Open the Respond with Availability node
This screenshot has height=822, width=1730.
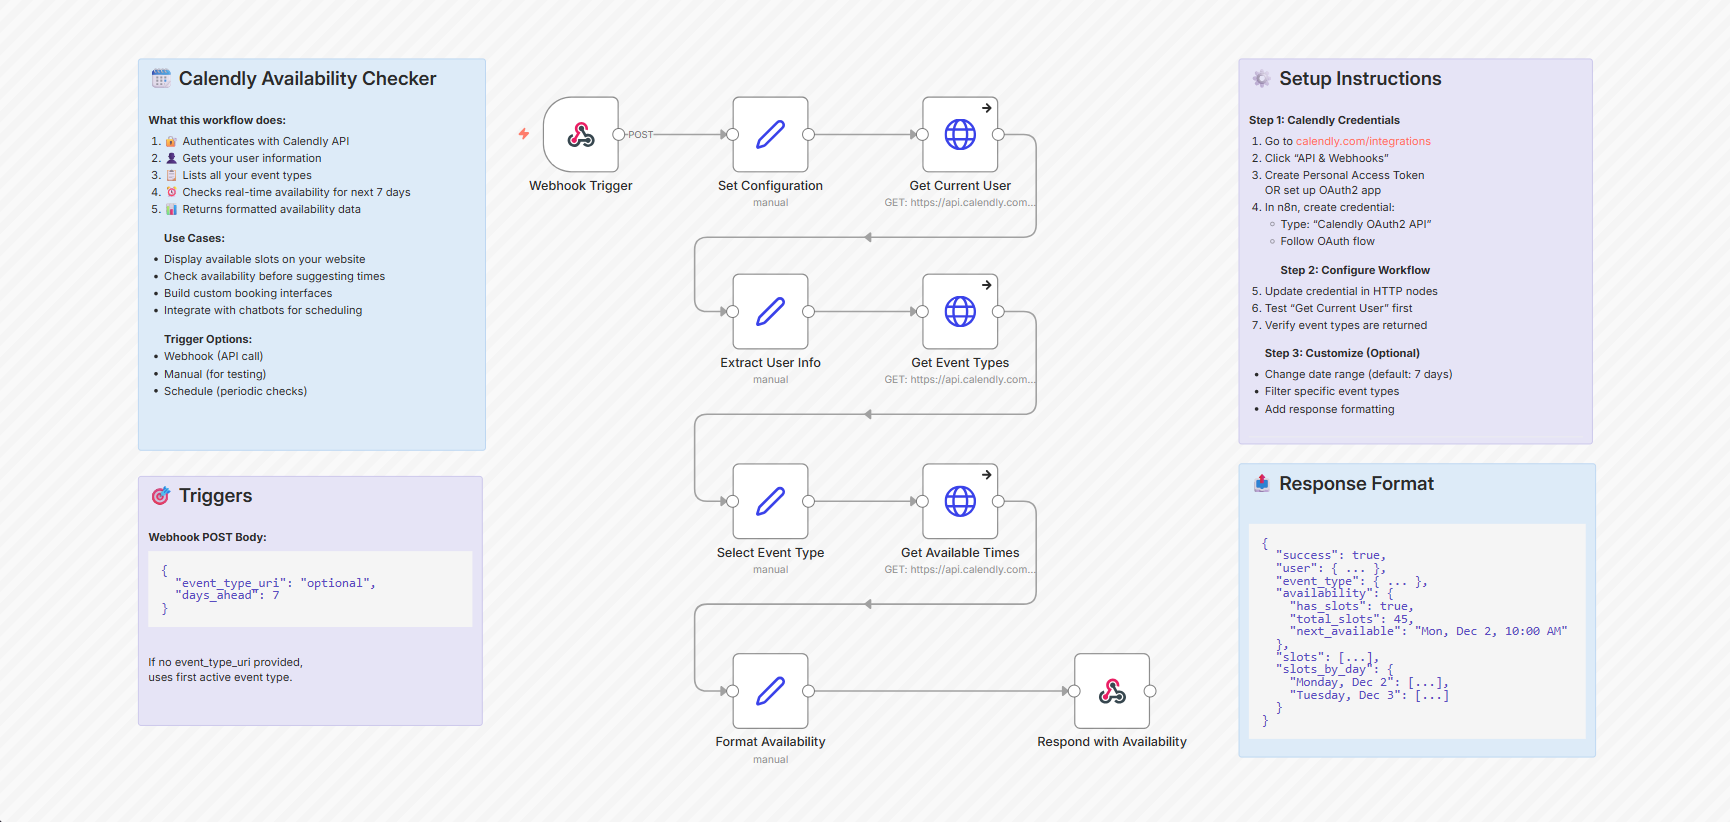point(1112,691)
